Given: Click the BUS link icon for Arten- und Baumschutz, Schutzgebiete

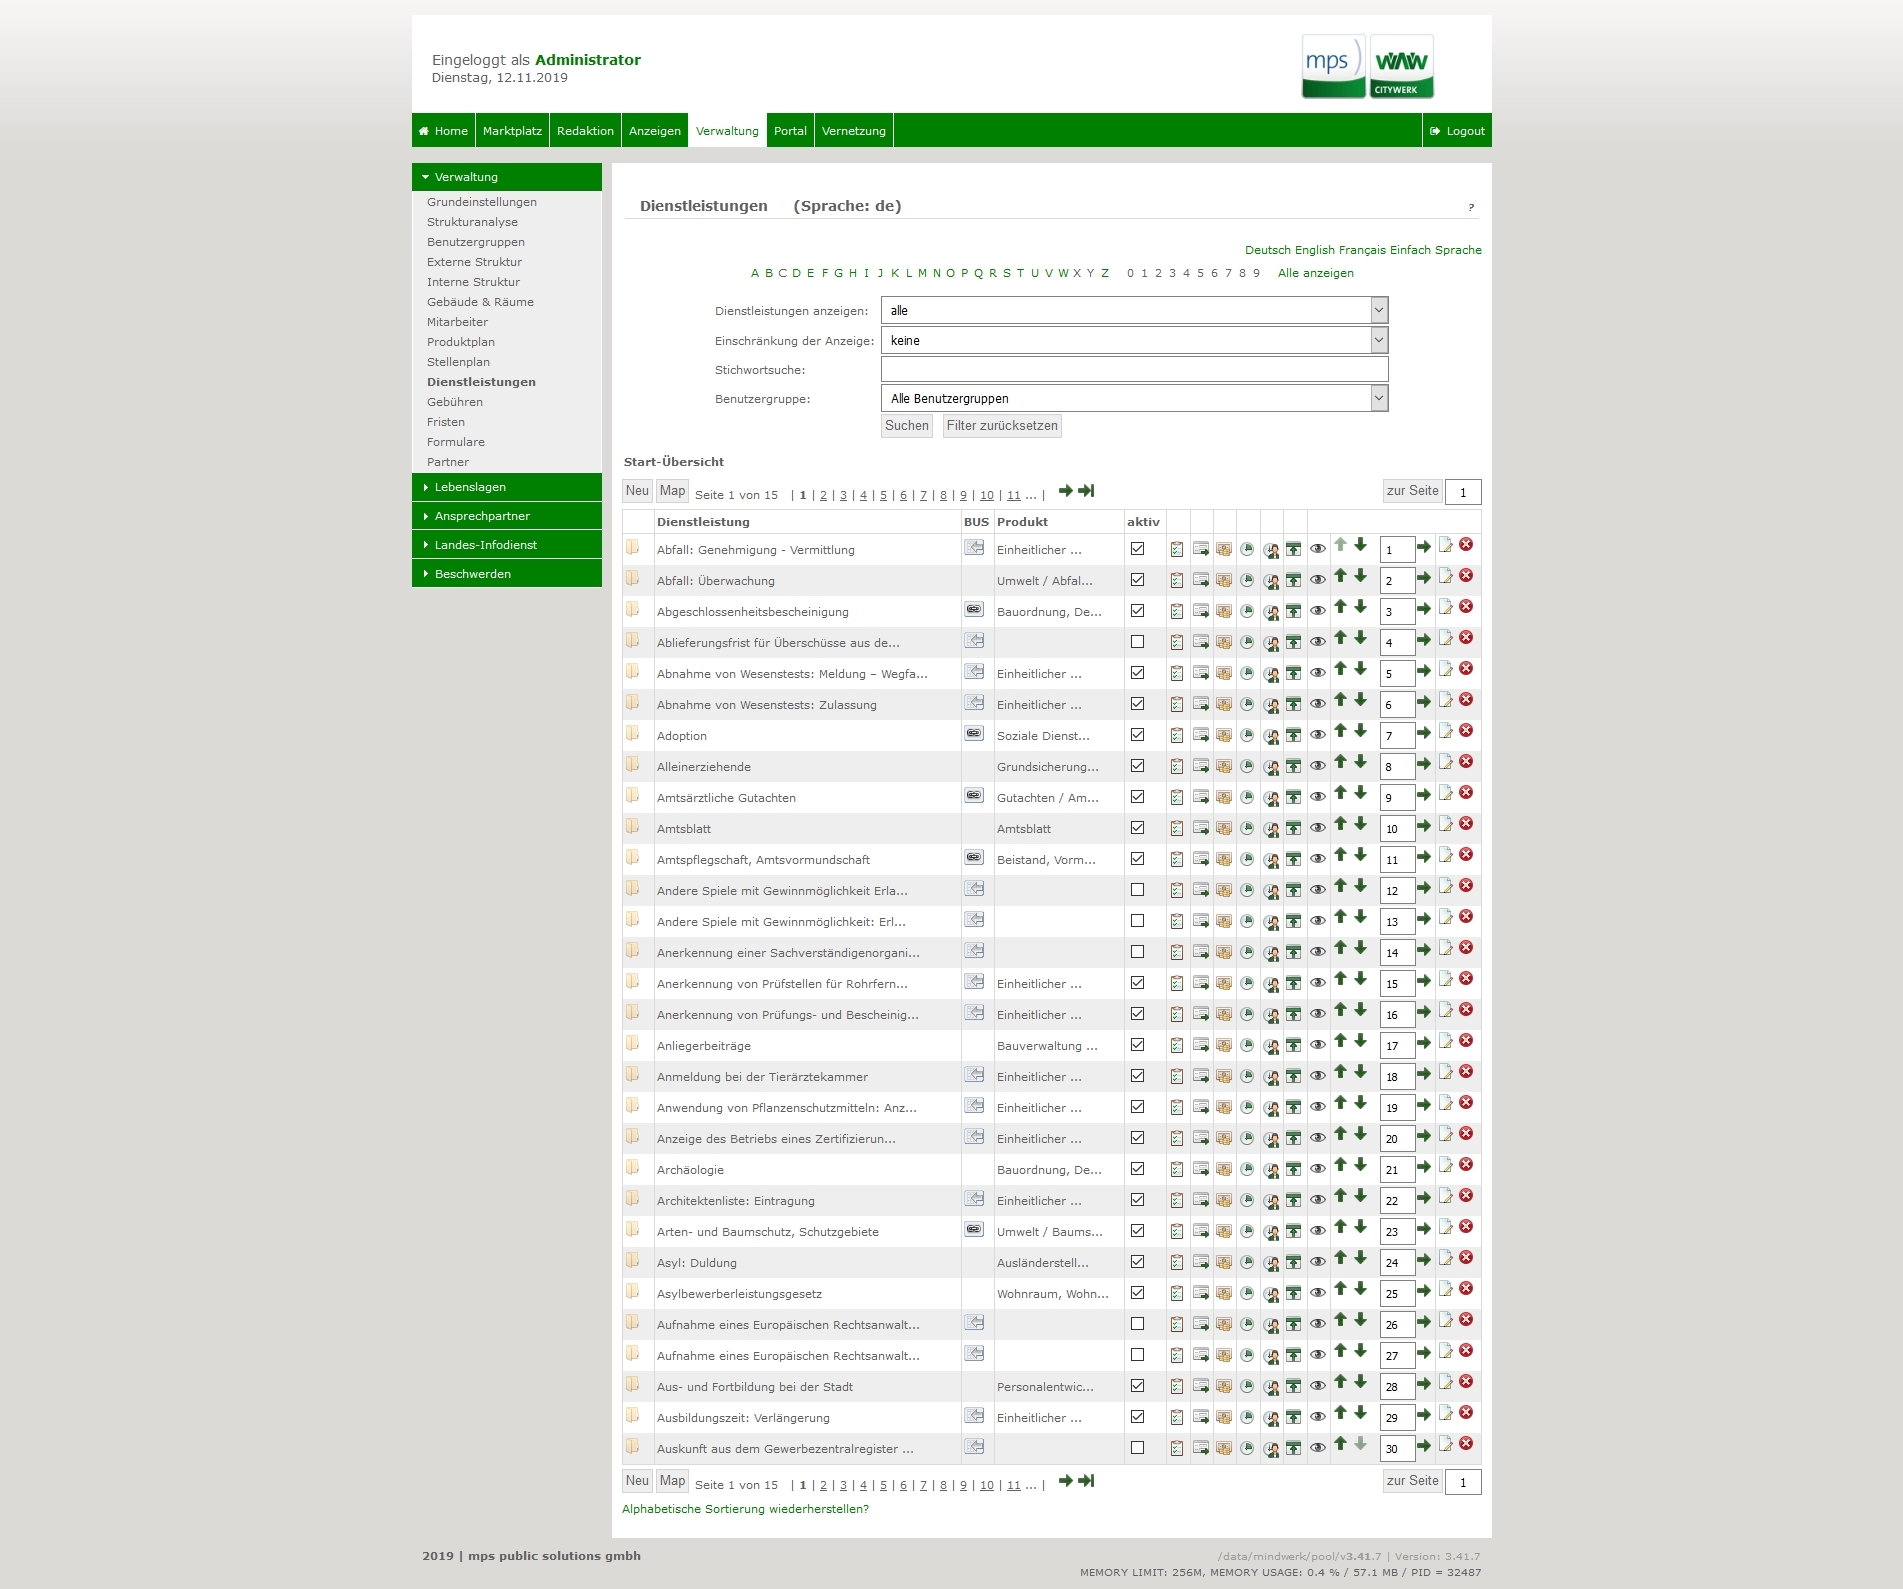Looking at the screenshot, I should 974,1229.
